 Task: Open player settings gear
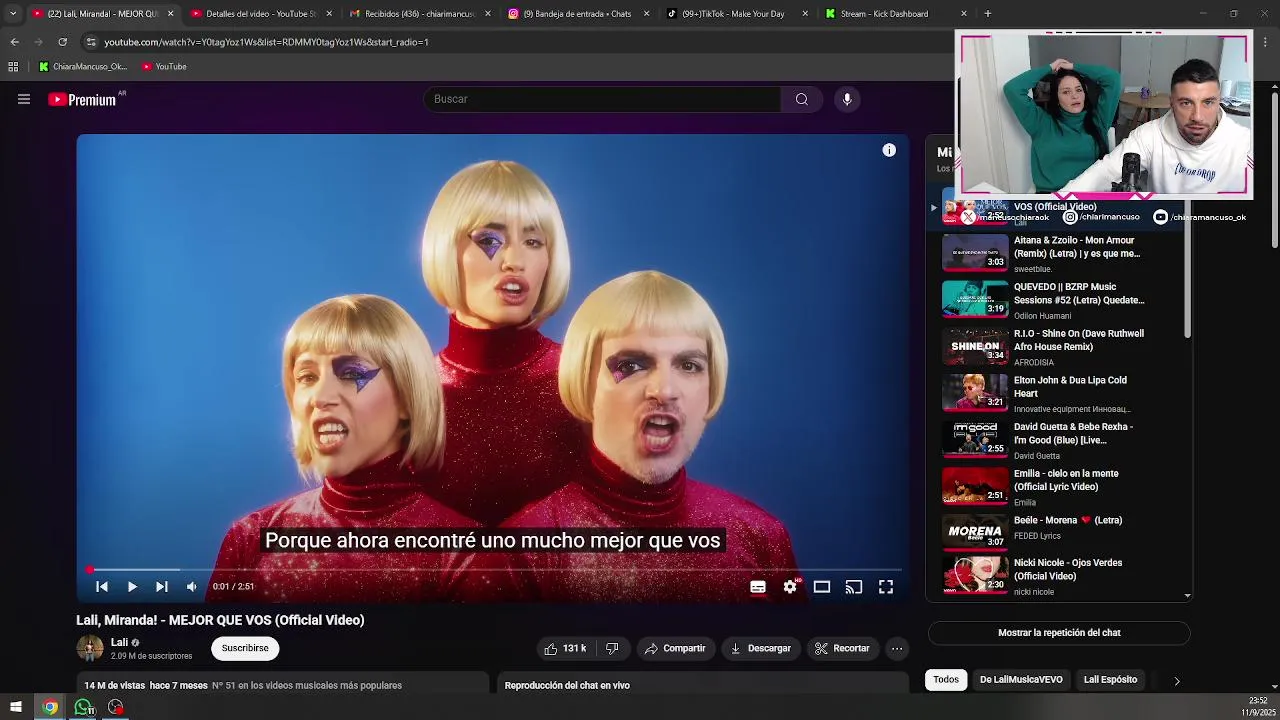[790, 587]
